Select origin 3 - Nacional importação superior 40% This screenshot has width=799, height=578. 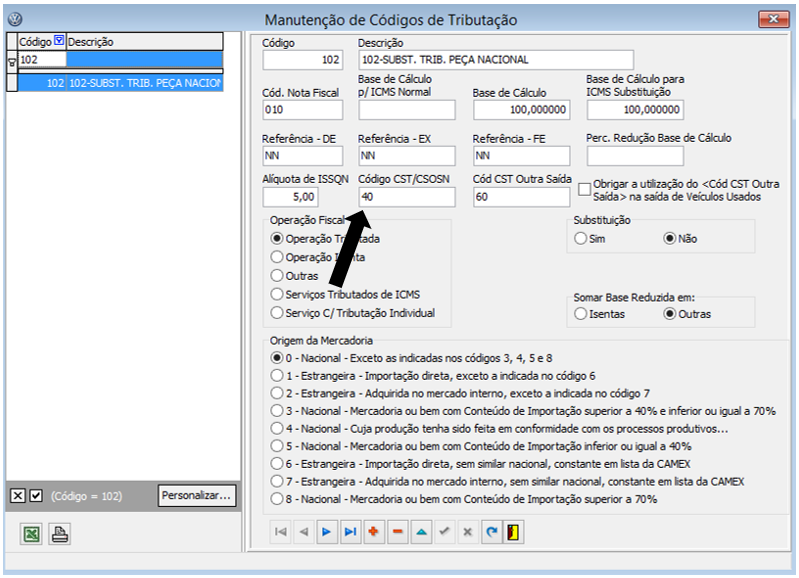click(277, 411)
